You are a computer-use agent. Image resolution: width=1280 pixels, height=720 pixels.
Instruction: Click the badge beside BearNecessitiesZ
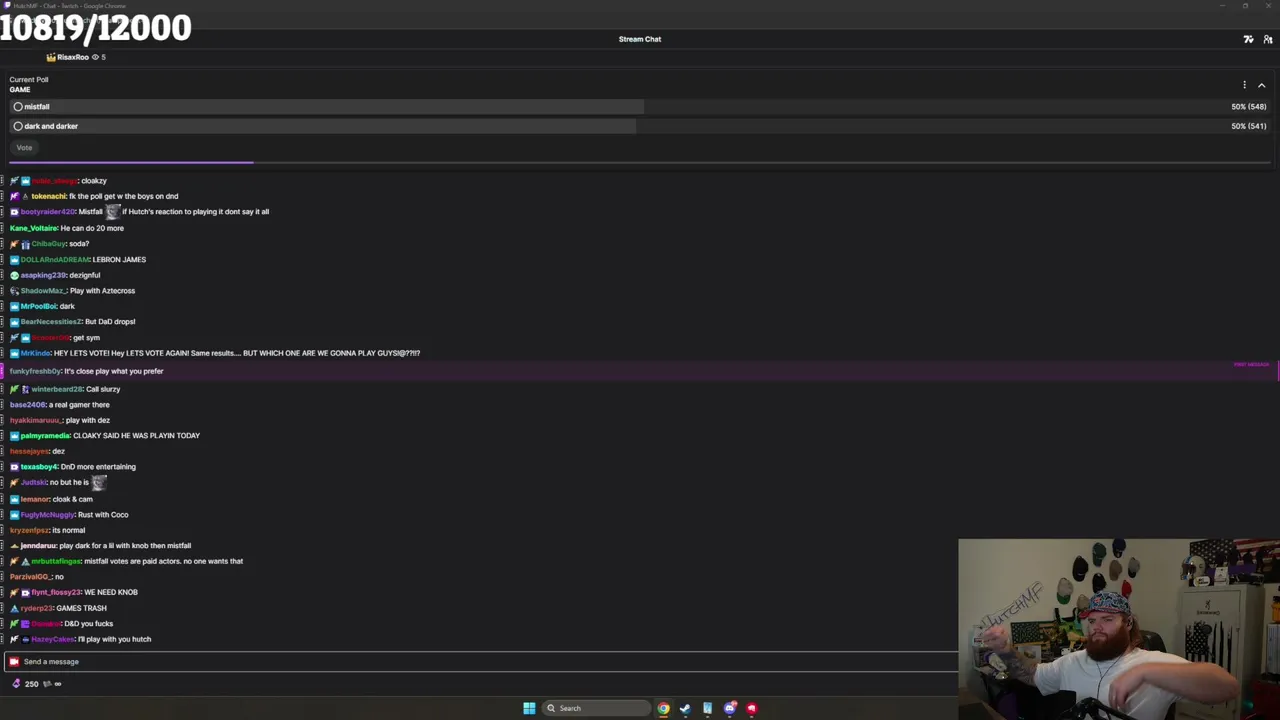(14, 322)
